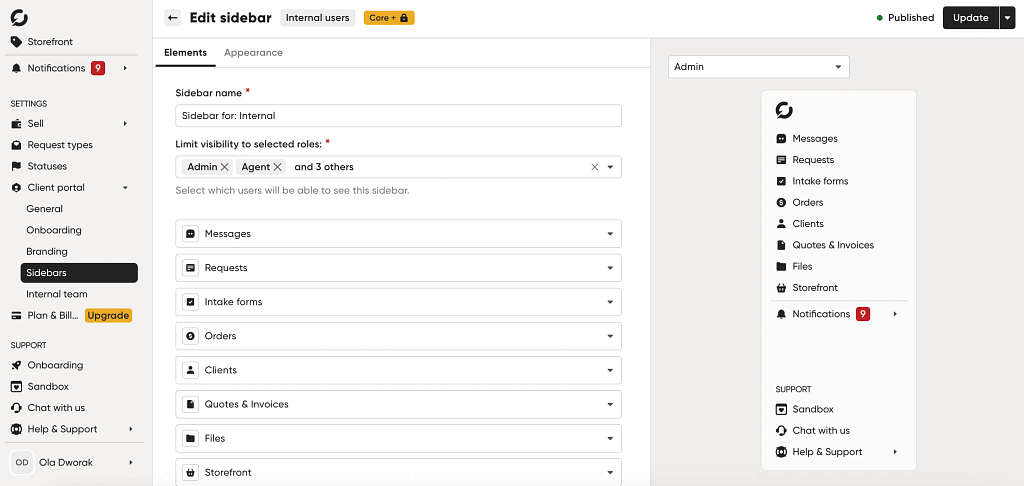Click the Intake forms check icon in the elements list

tap(191, 302)
